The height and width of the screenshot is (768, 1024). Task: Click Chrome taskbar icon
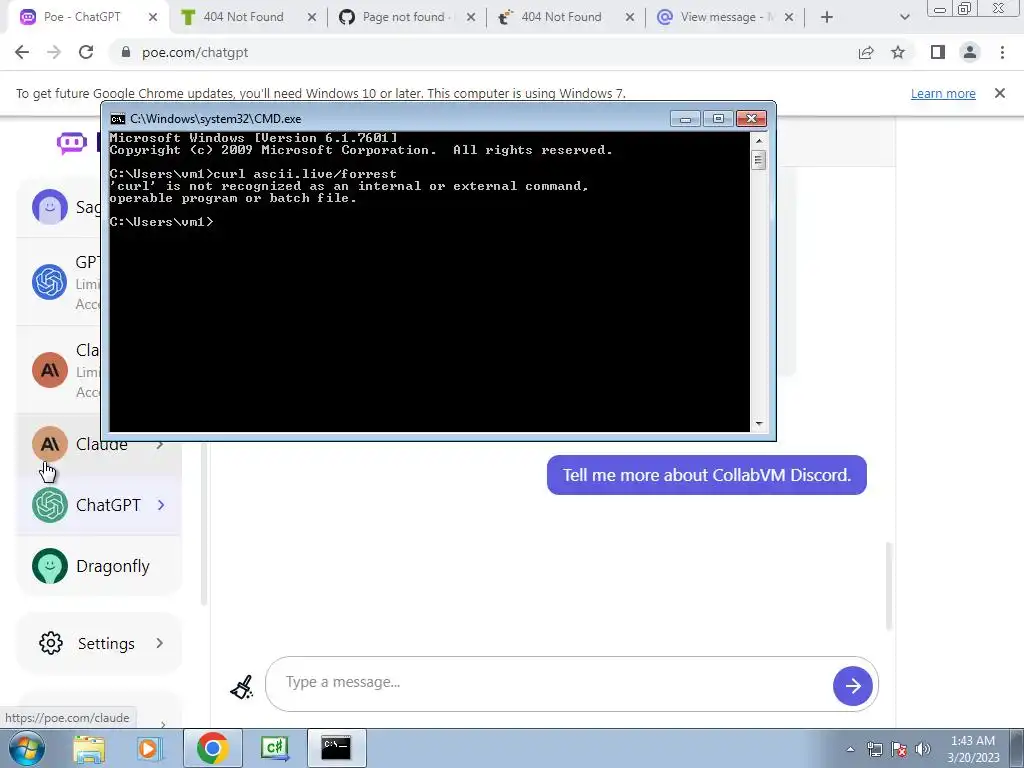pyautogui.click(x=212, y=748)
